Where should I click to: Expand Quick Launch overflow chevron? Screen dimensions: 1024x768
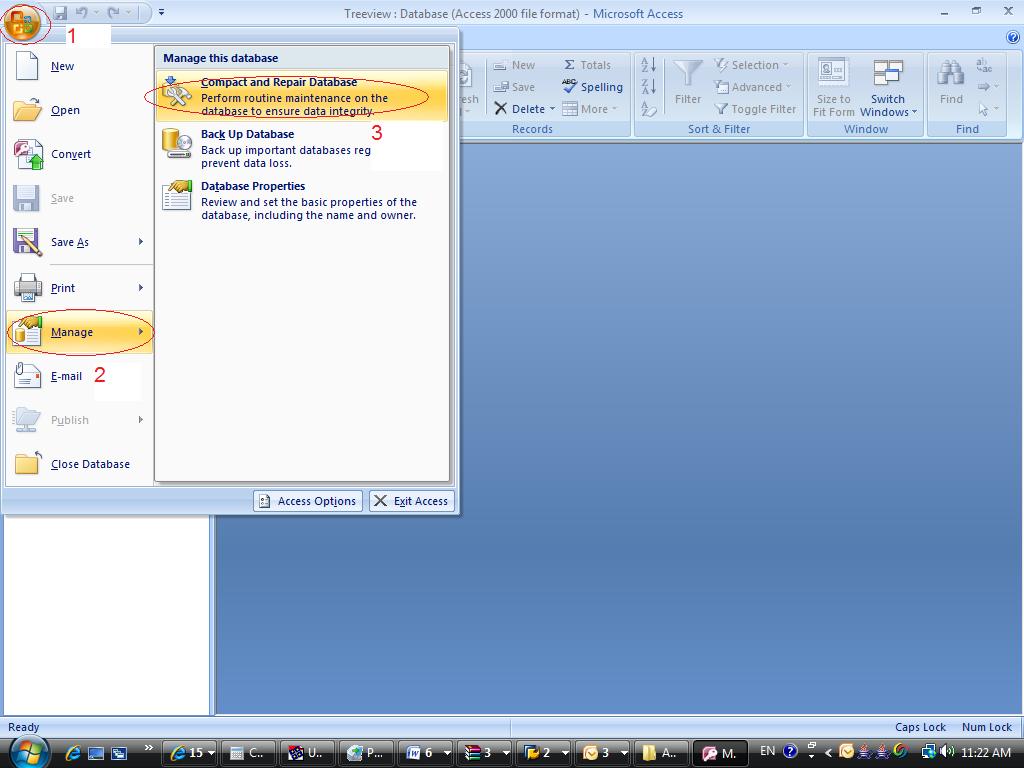tap(149, 748)
